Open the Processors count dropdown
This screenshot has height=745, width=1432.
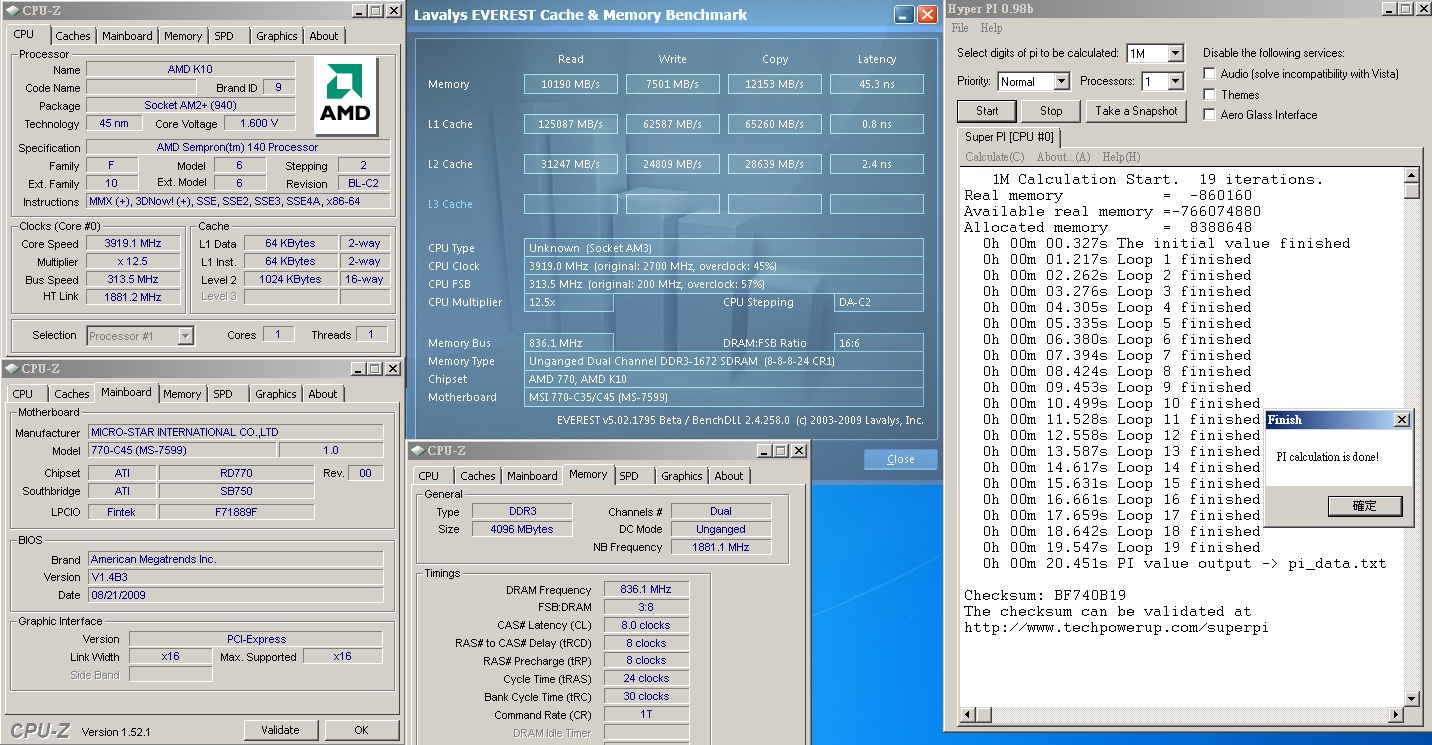coord(1175,81)
